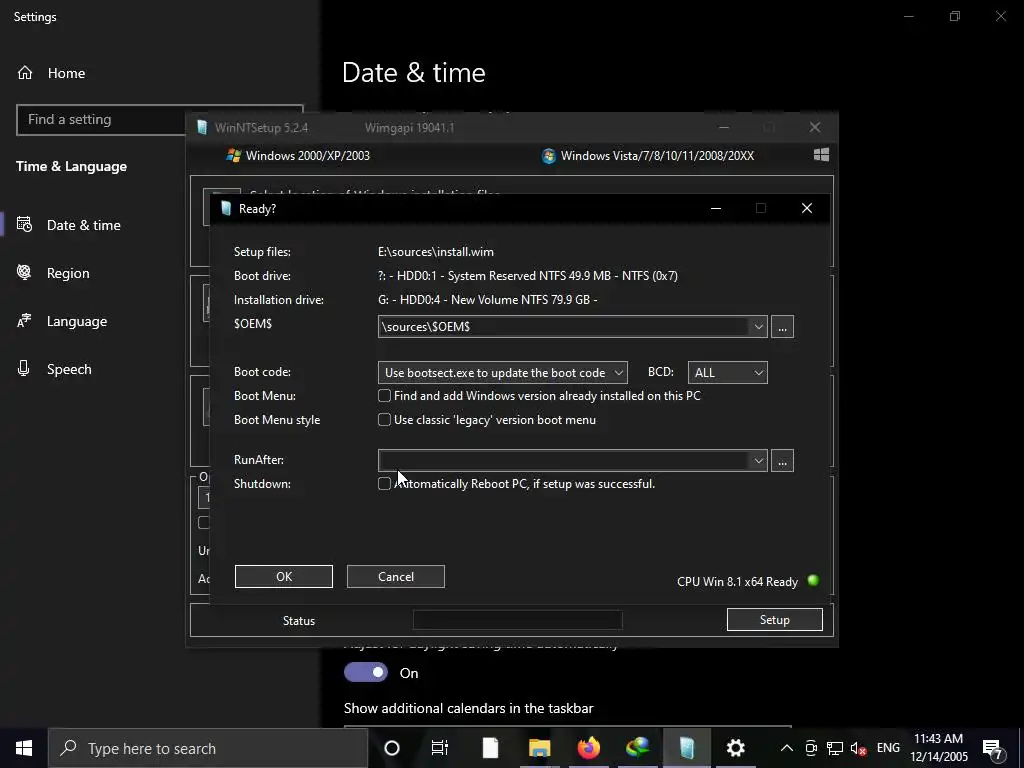
Task: Click inside the RunAfter input field
Action: tap(564, 460)
